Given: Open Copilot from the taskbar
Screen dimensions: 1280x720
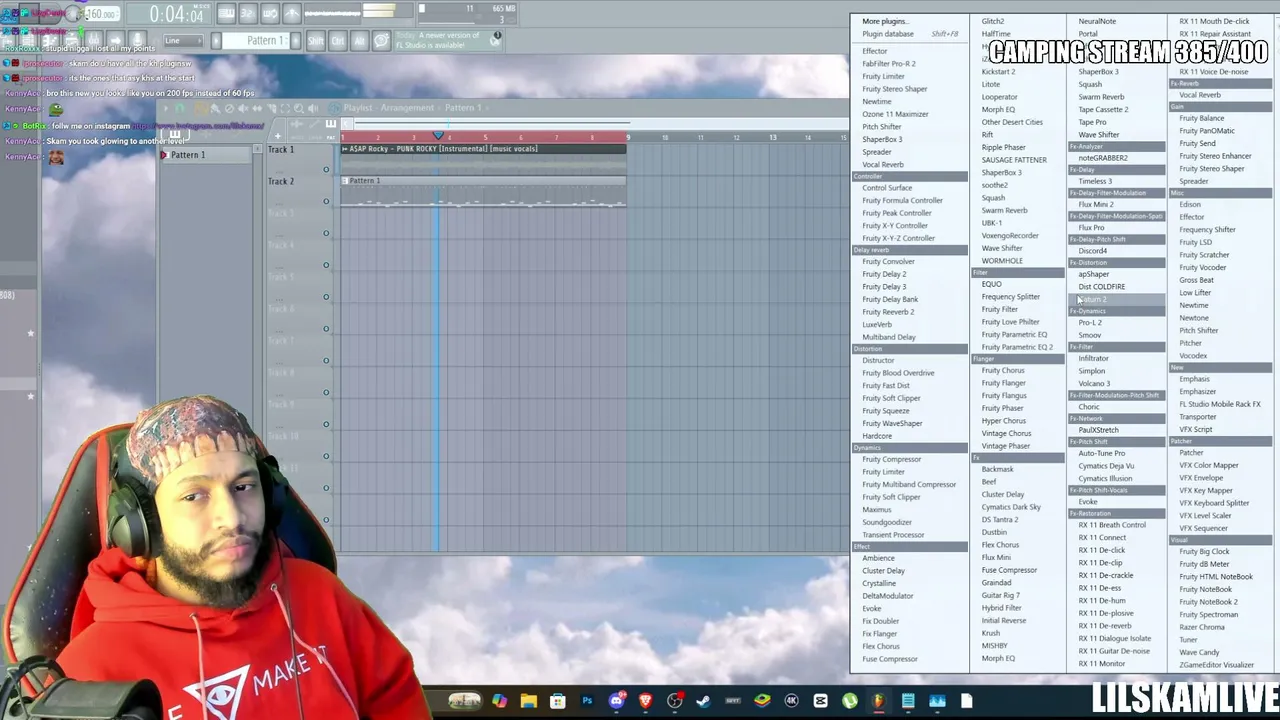Looking at the screenshot, I should (x=499, y=701).
